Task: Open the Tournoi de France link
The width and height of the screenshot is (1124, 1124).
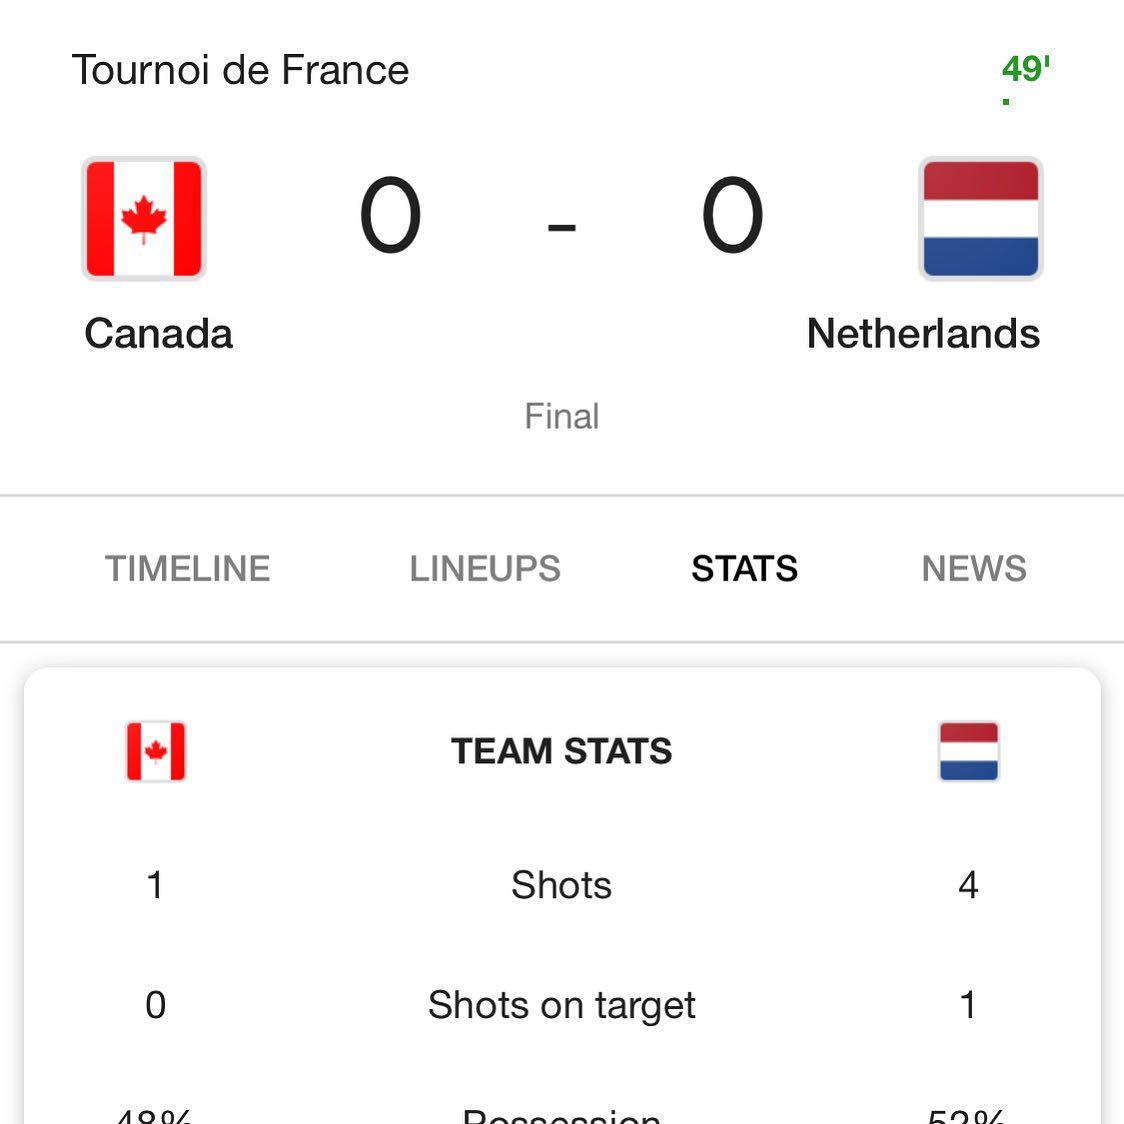Action: point(240,70)
